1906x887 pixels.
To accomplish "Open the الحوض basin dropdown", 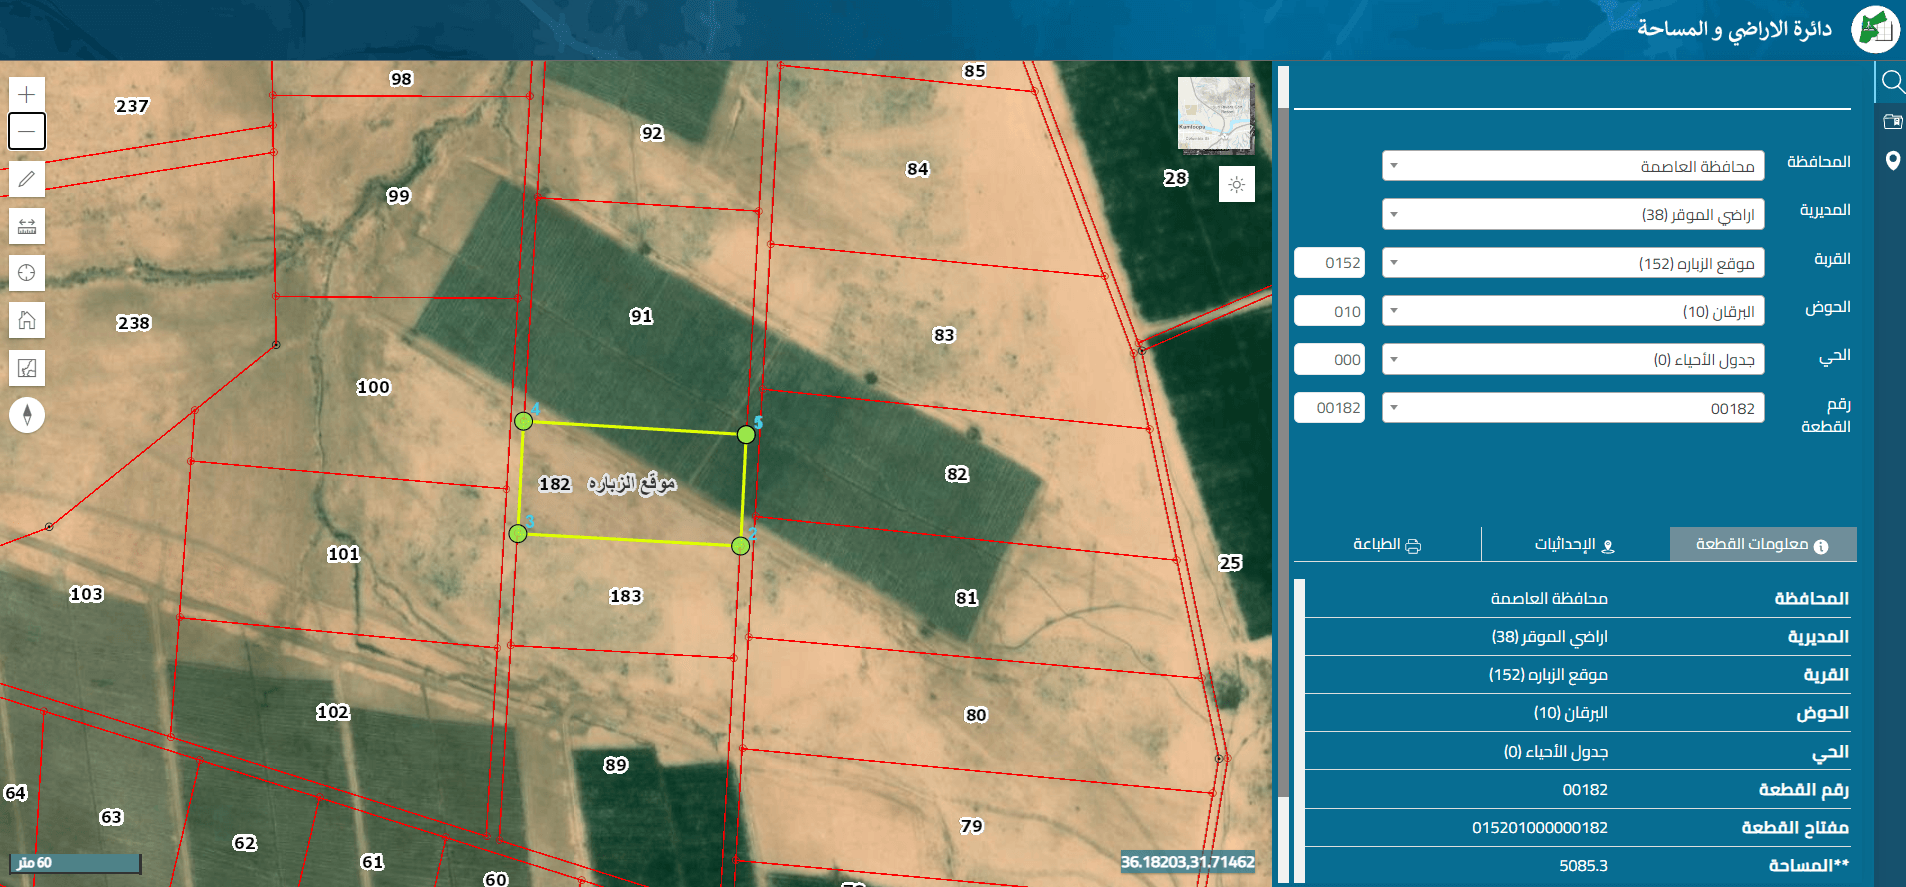I will tap(1573, 311).
